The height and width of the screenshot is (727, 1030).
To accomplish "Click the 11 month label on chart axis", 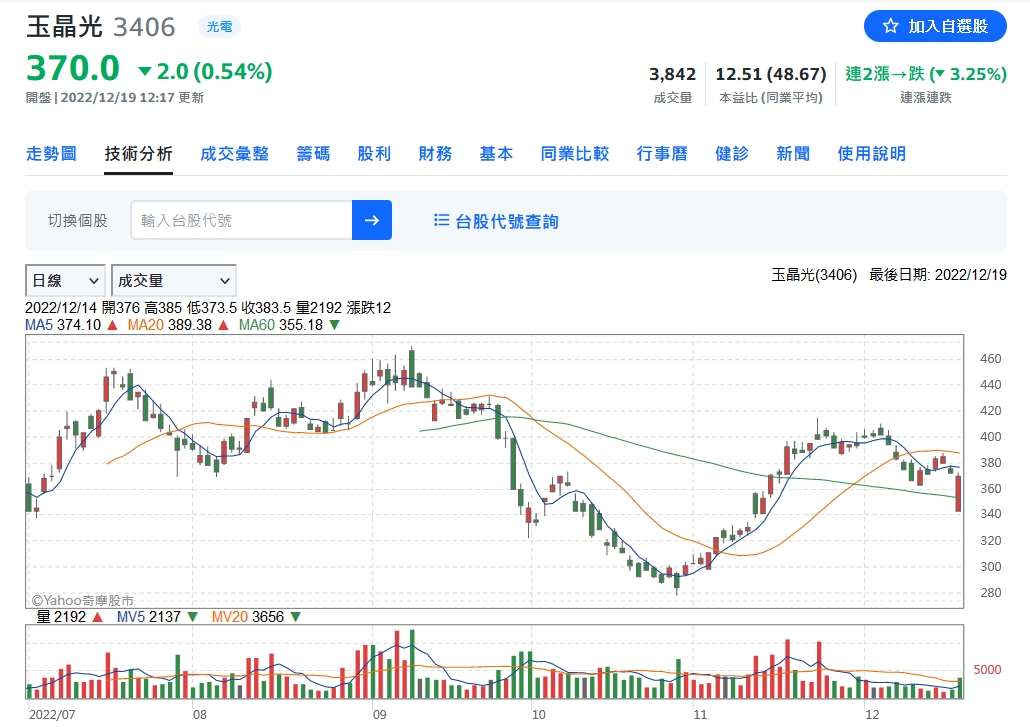I will click(700, 714).
